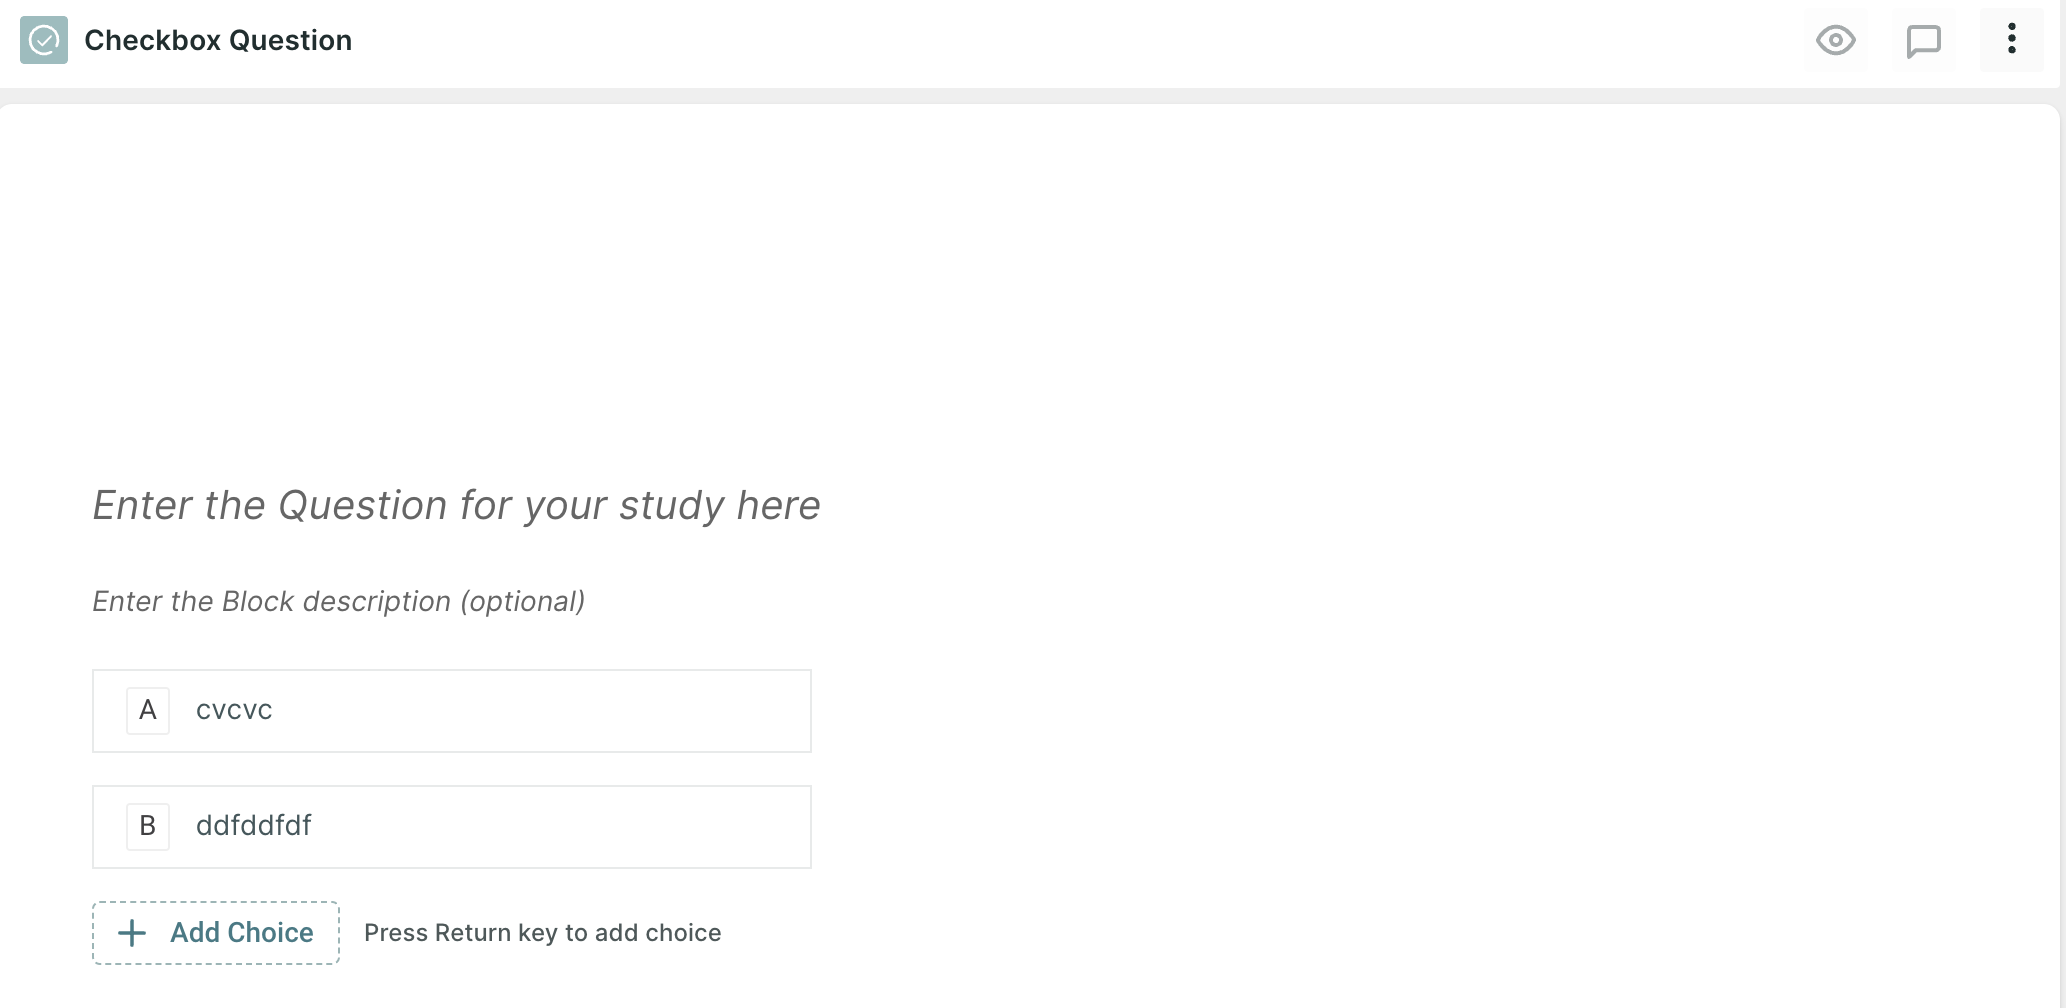The width and height of the screenshot is (2066, 1008).
Task: Click empty area of choice B box
Action: click(x=560, y=827)
